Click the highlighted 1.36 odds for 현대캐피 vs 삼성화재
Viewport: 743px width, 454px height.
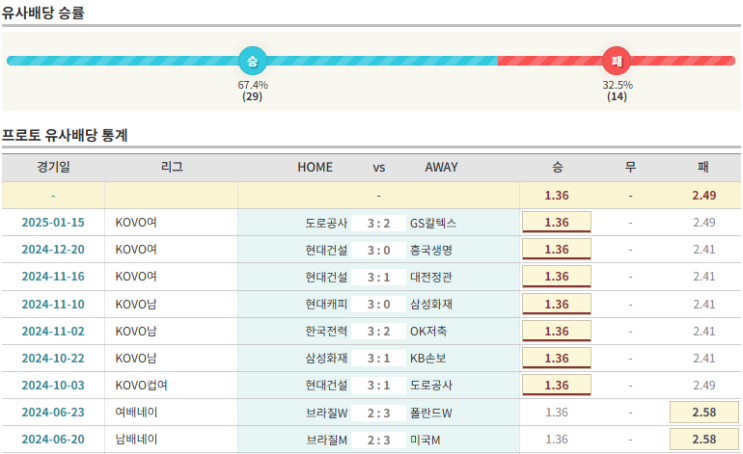(x=556, y=304)
